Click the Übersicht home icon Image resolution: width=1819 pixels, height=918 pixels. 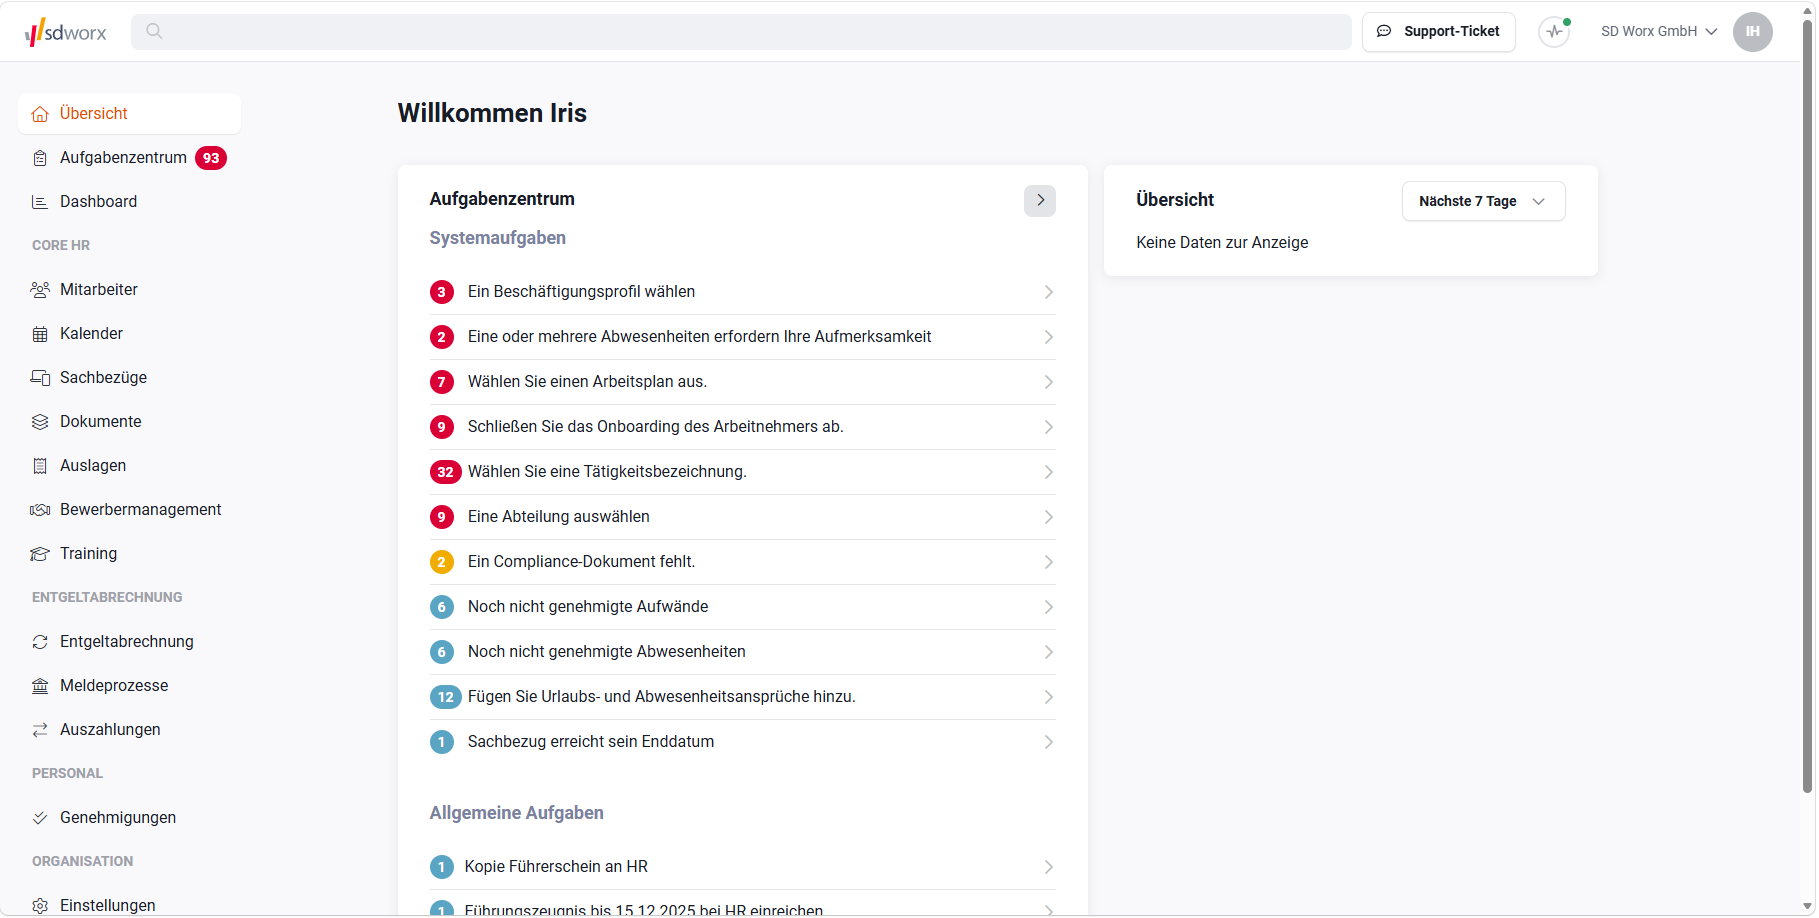(x=40, y=114)
